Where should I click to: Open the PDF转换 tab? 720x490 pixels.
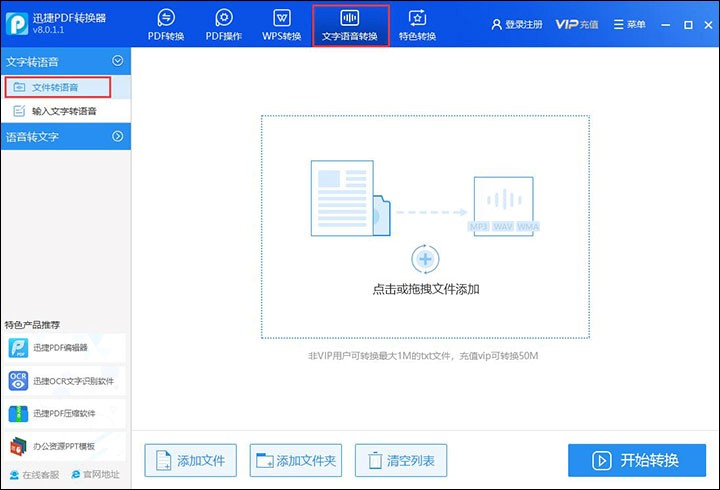pos(166,25)
